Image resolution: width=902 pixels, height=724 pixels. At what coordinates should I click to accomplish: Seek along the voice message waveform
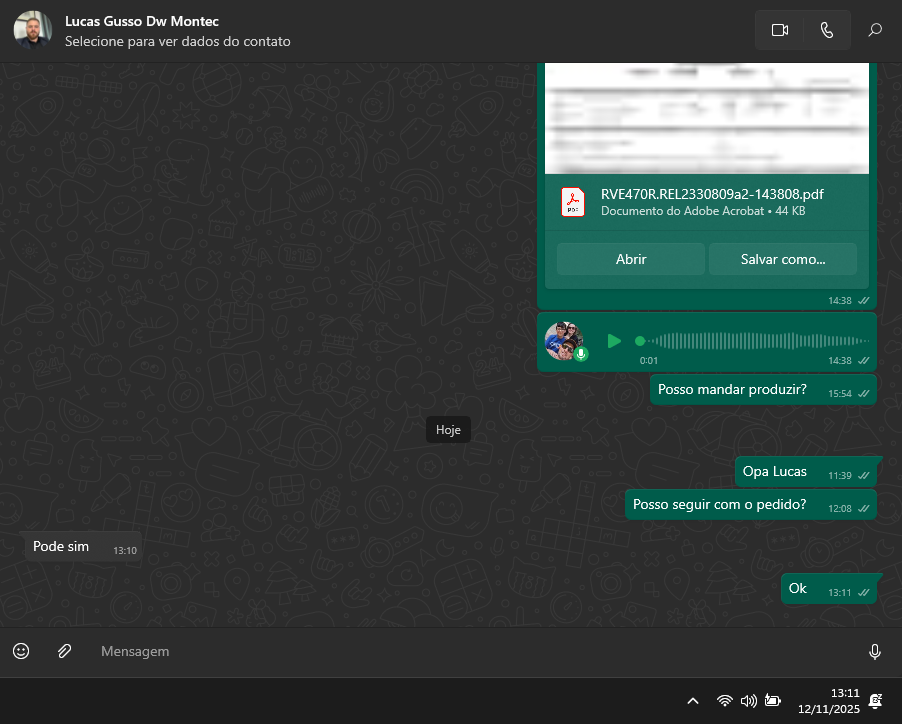tap(750, 341)
